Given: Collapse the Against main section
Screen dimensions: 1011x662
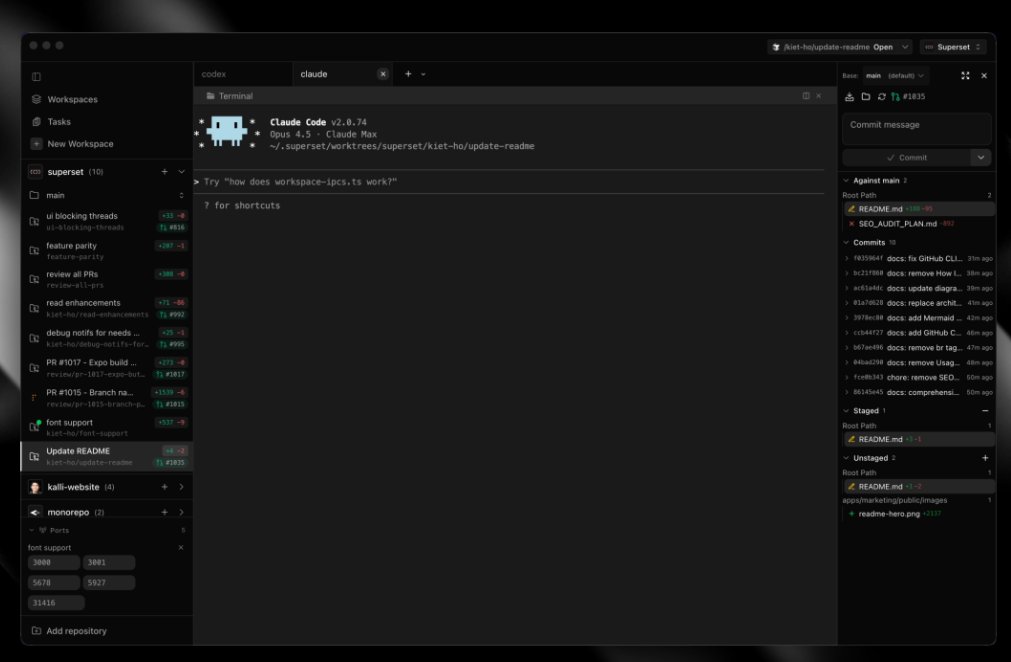Looking at the screenshot, I should coord(846,180).
